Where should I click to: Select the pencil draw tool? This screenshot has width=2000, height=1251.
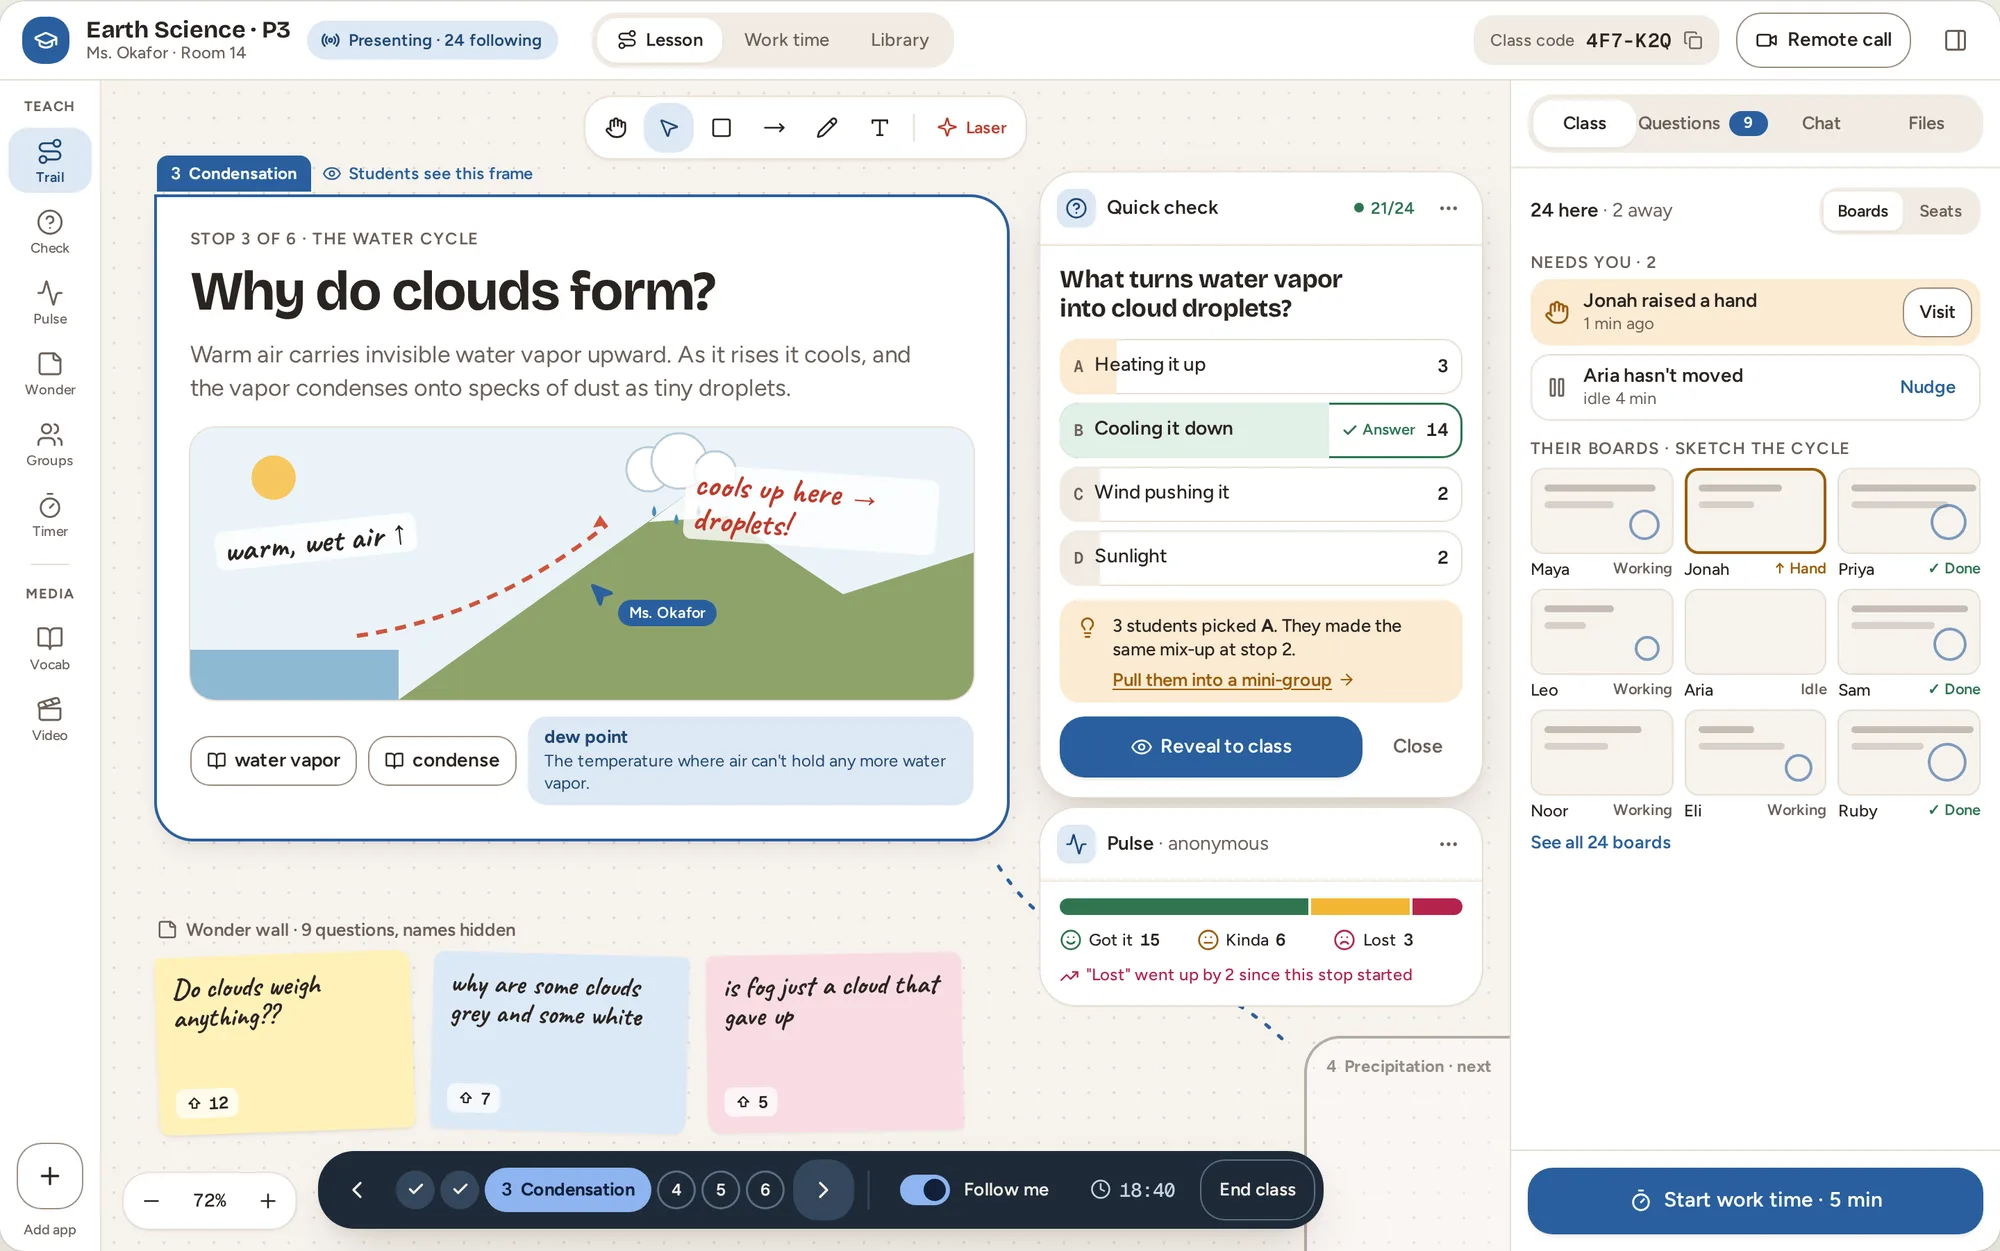[826, 128]
